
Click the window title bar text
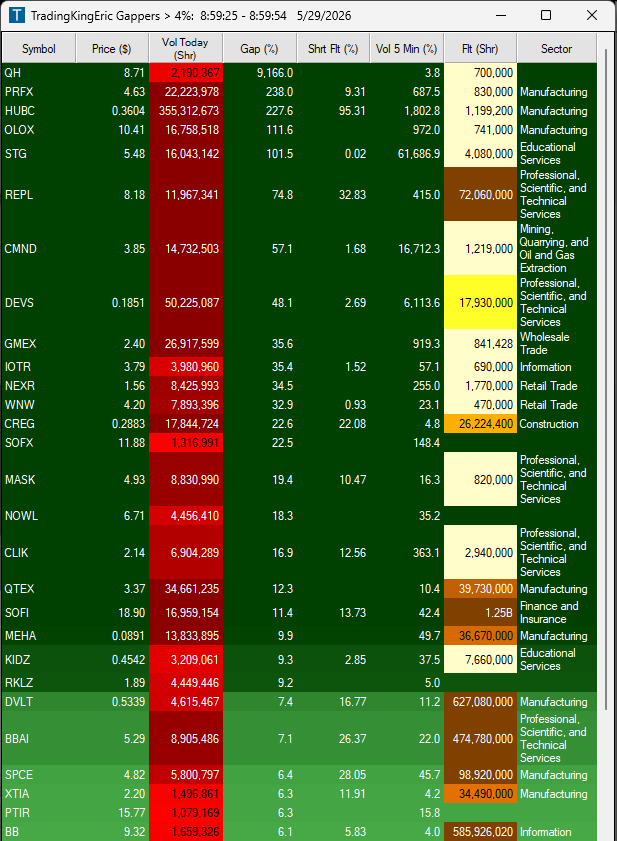(190, 16)
